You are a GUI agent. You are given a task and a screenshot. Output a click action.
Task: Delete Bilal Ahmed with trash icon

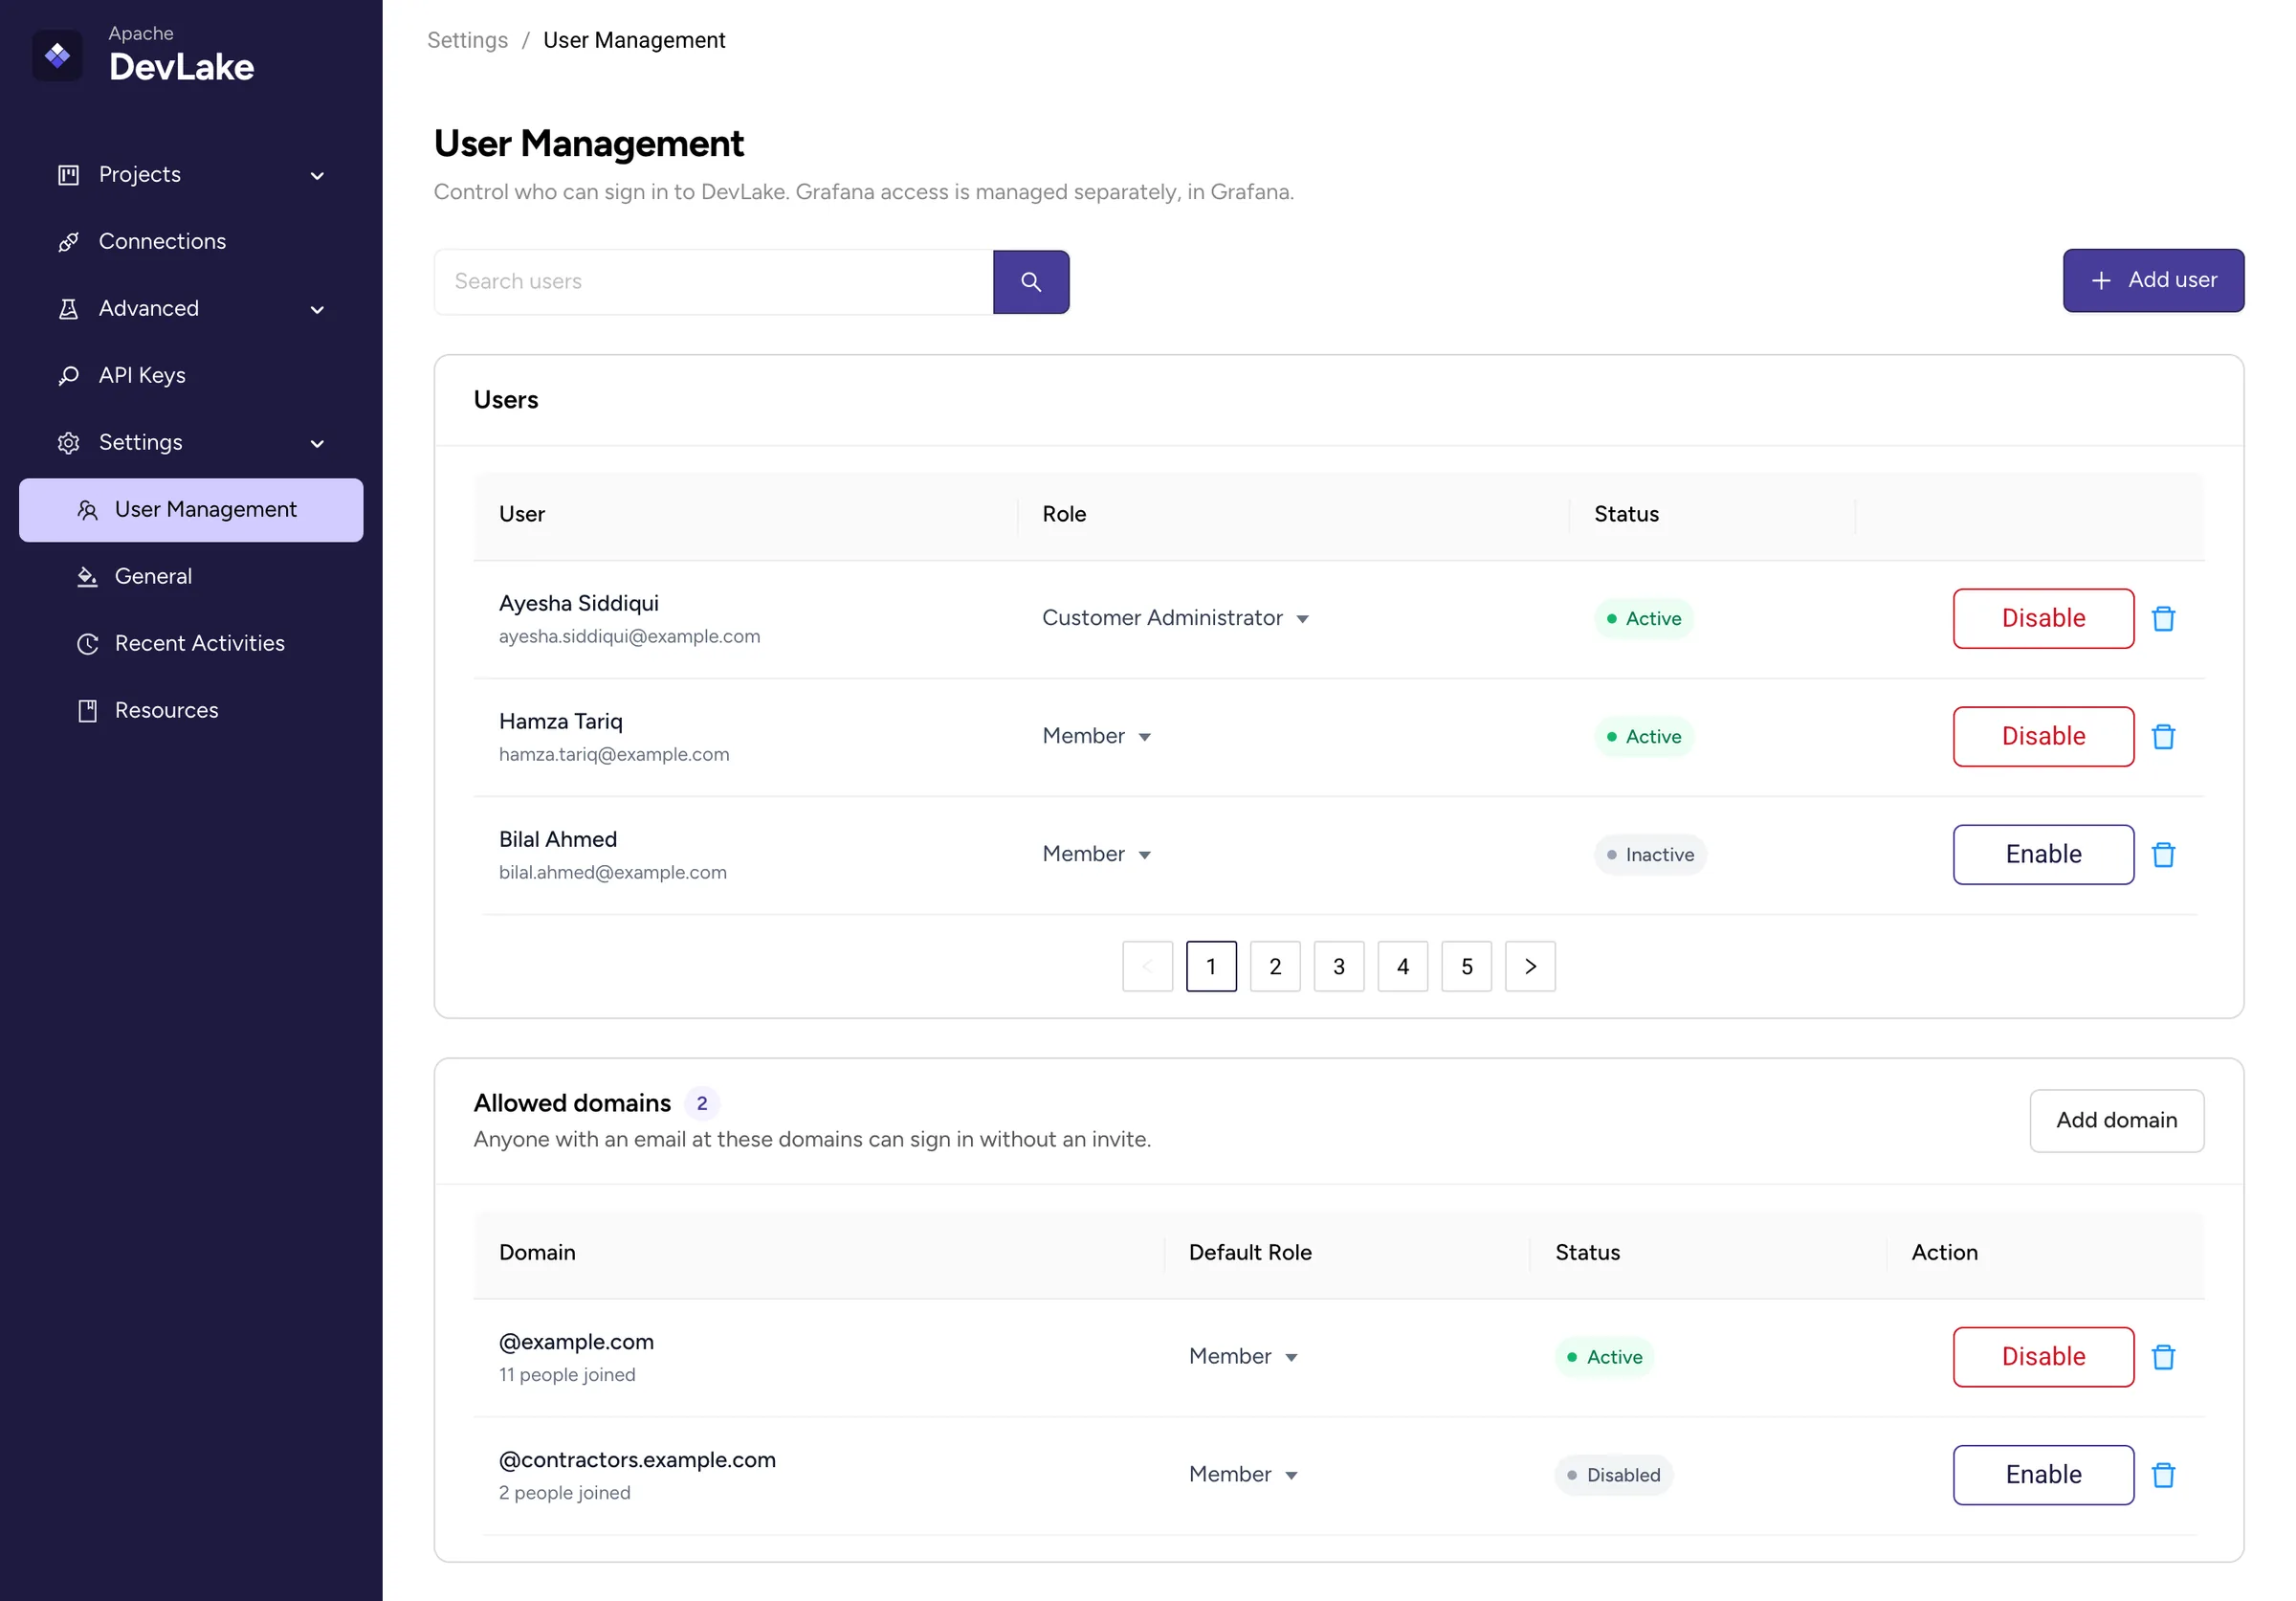pyautogui.click(x=2163, y=855)
